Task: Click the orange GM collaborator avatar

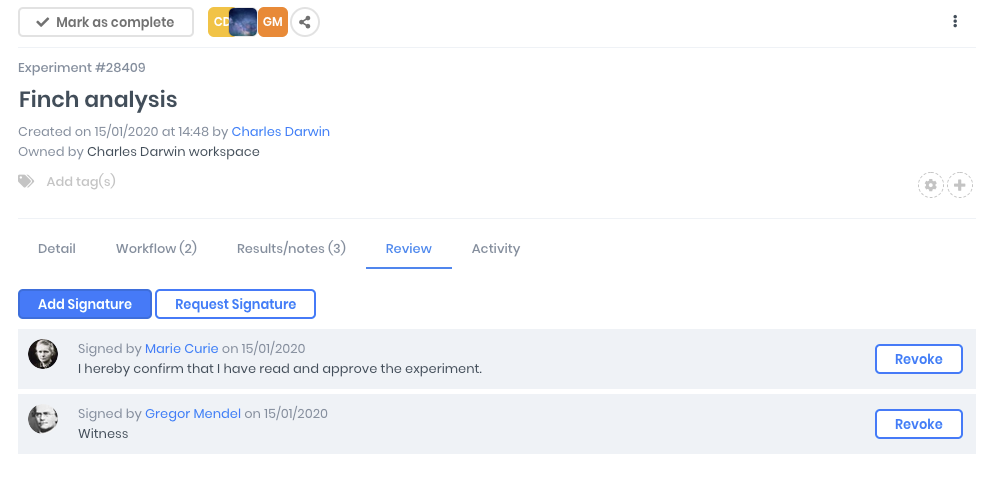Action: 273,22
